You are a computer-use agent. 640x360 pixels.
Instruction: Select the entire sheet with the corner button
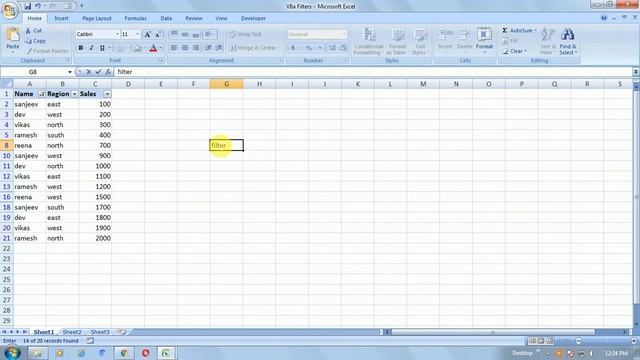click(x=6, y=84)
